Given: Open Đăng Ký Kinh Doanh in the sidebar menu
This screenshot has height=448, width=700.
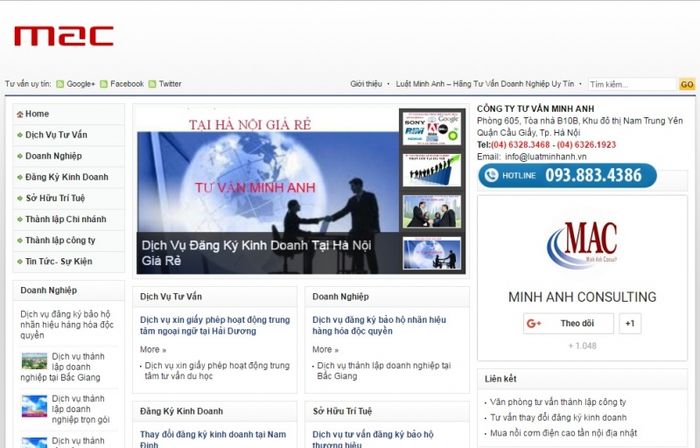Looking at the screenshot, I should [69, 177].
